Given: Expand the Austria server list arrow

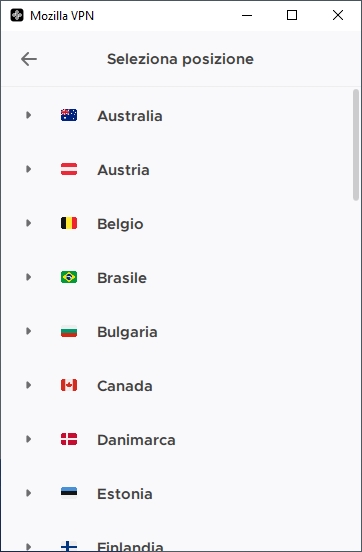Looking at the screenshot, I should [x=29, y=169].
